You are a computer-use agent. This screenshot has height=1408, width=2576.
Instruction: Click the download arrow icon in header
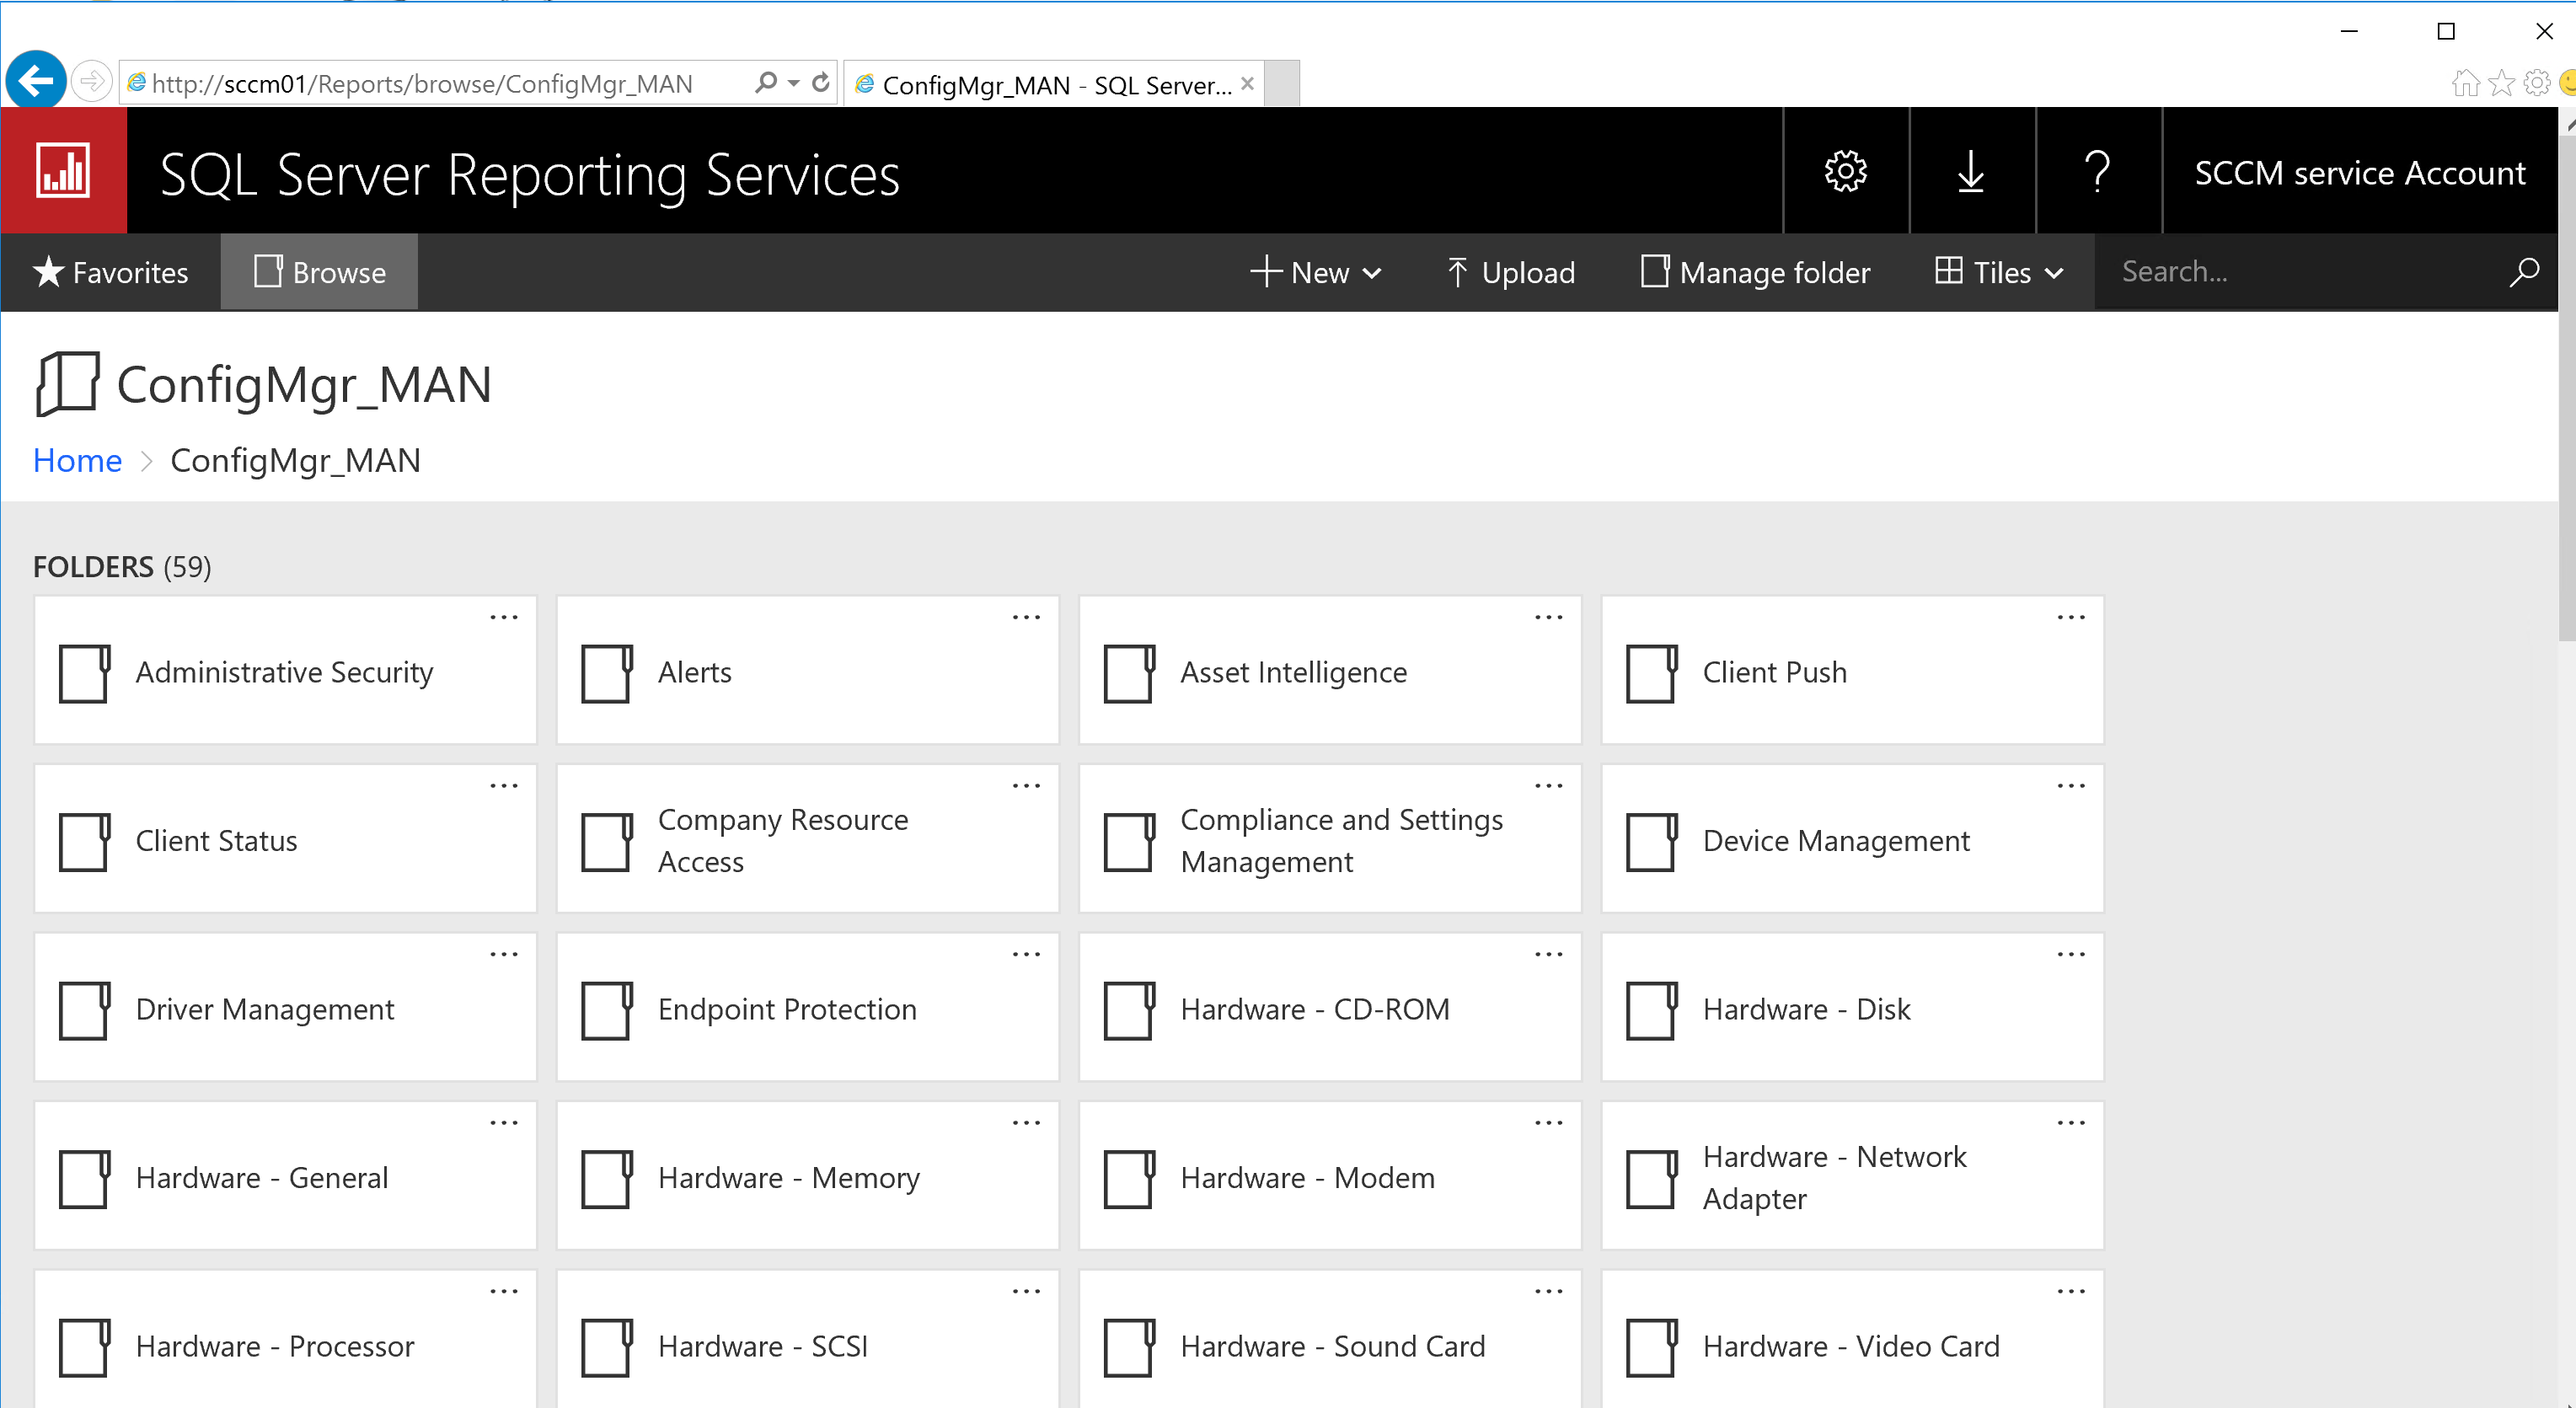[x=1971, y=172]
